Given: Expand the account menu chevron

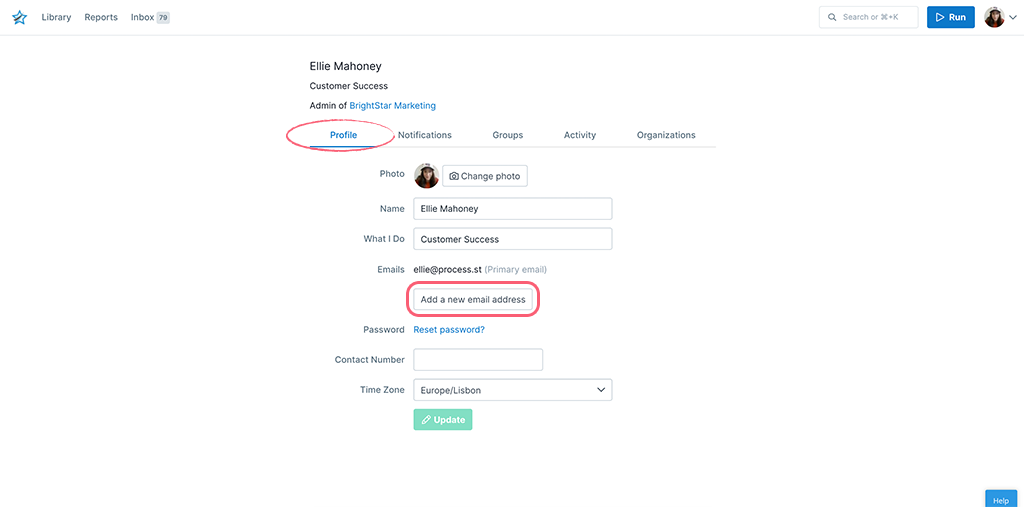Looking at the screenshot, I should click(x=1013, y=18).
